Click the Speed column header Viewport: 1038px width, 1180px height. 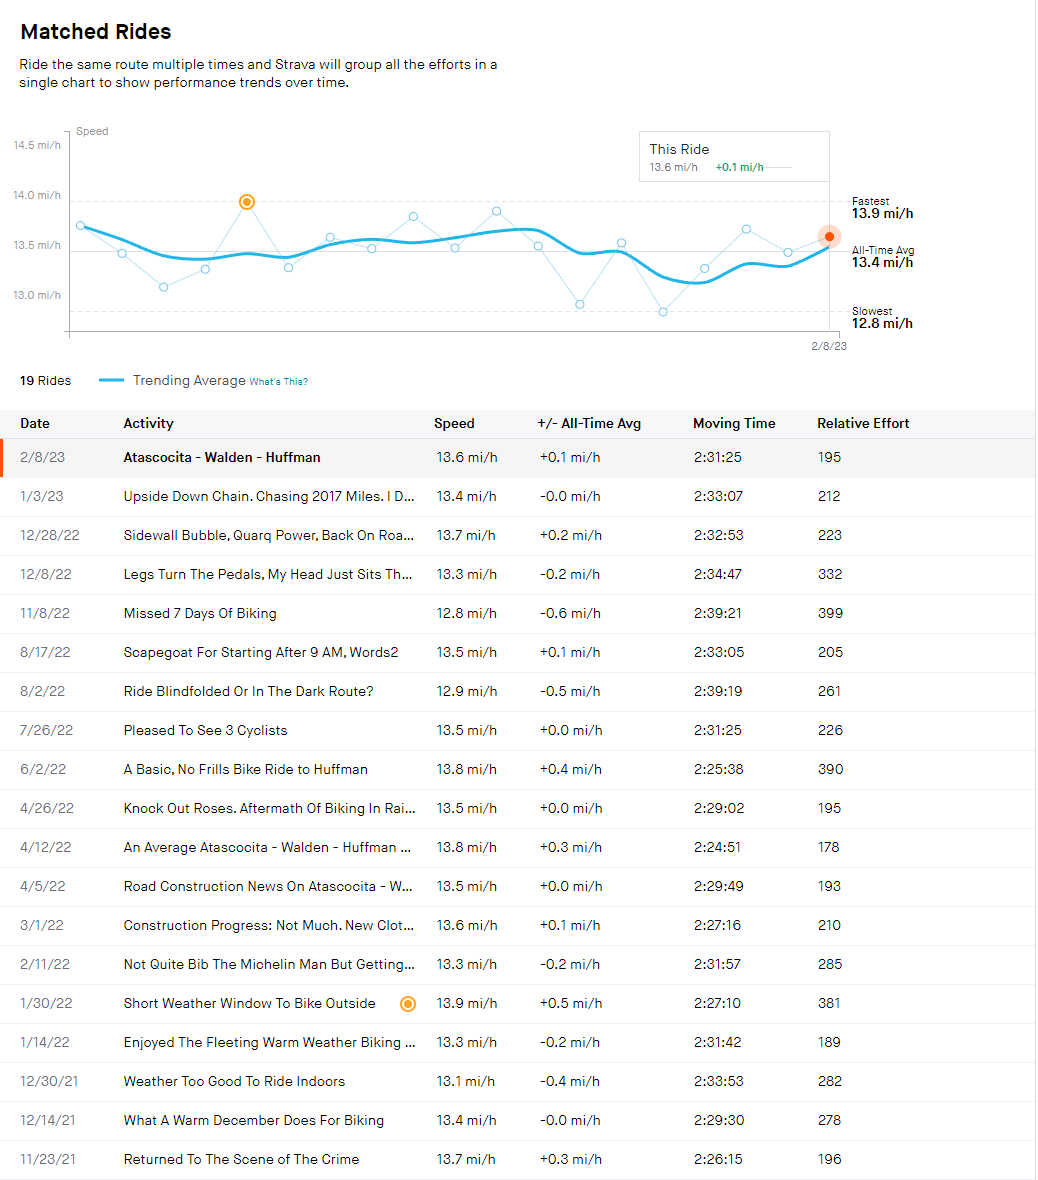pyautogui.click(x=454, y=423)
